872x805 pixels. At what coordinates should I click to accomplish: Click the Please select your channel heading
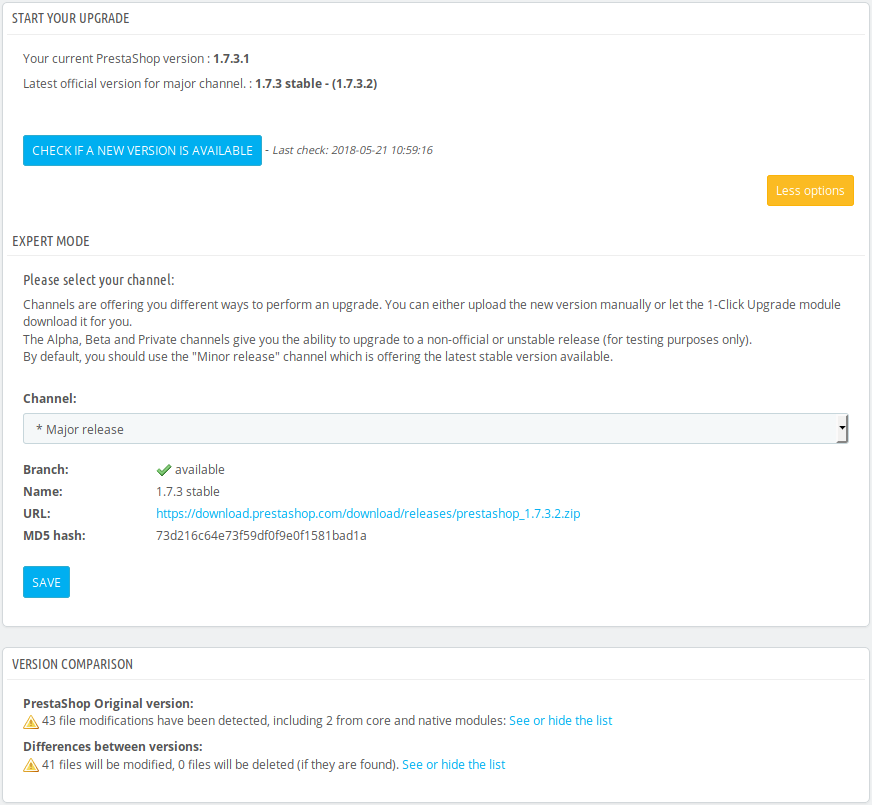[x=99, y=280]
